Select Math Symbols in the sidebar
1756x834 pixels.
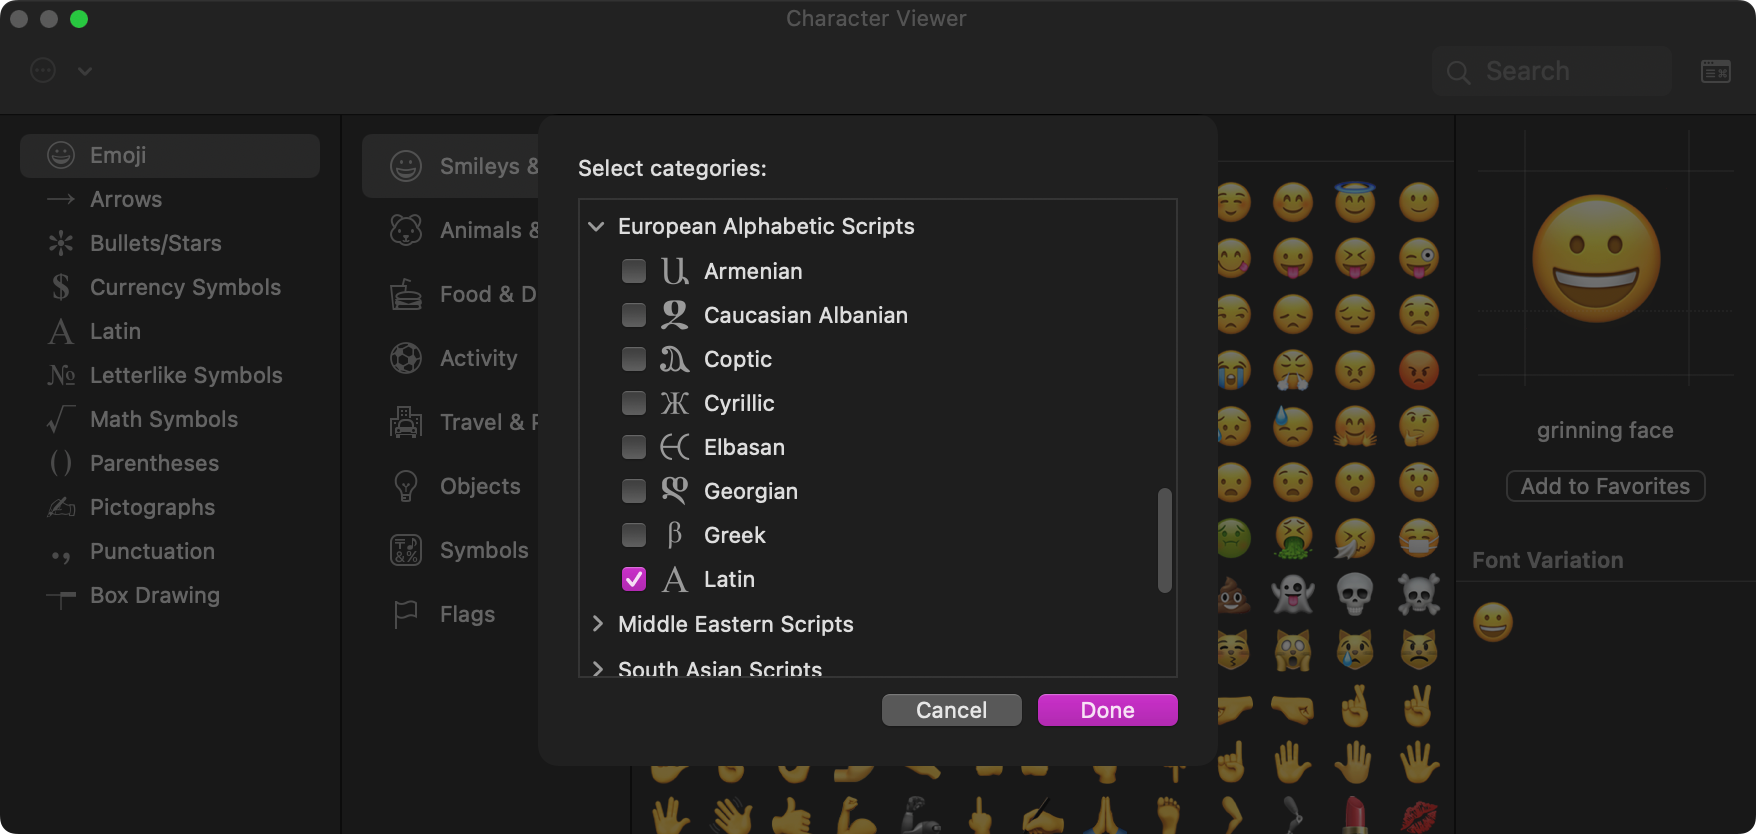tap(163, 419)
